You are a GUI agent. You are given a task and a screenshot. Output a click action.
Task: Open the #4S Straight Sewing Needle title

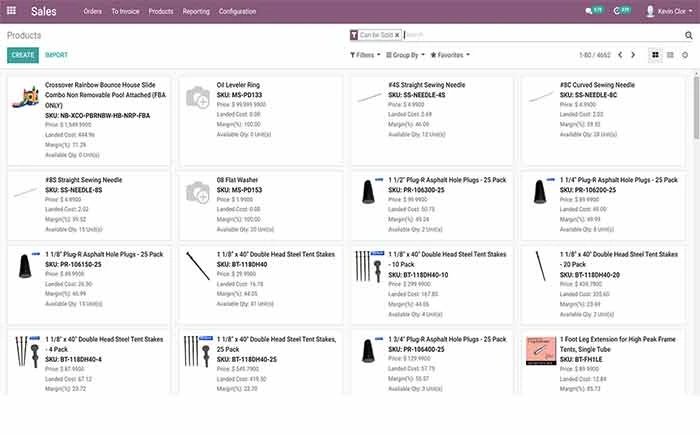coord(426,85)
